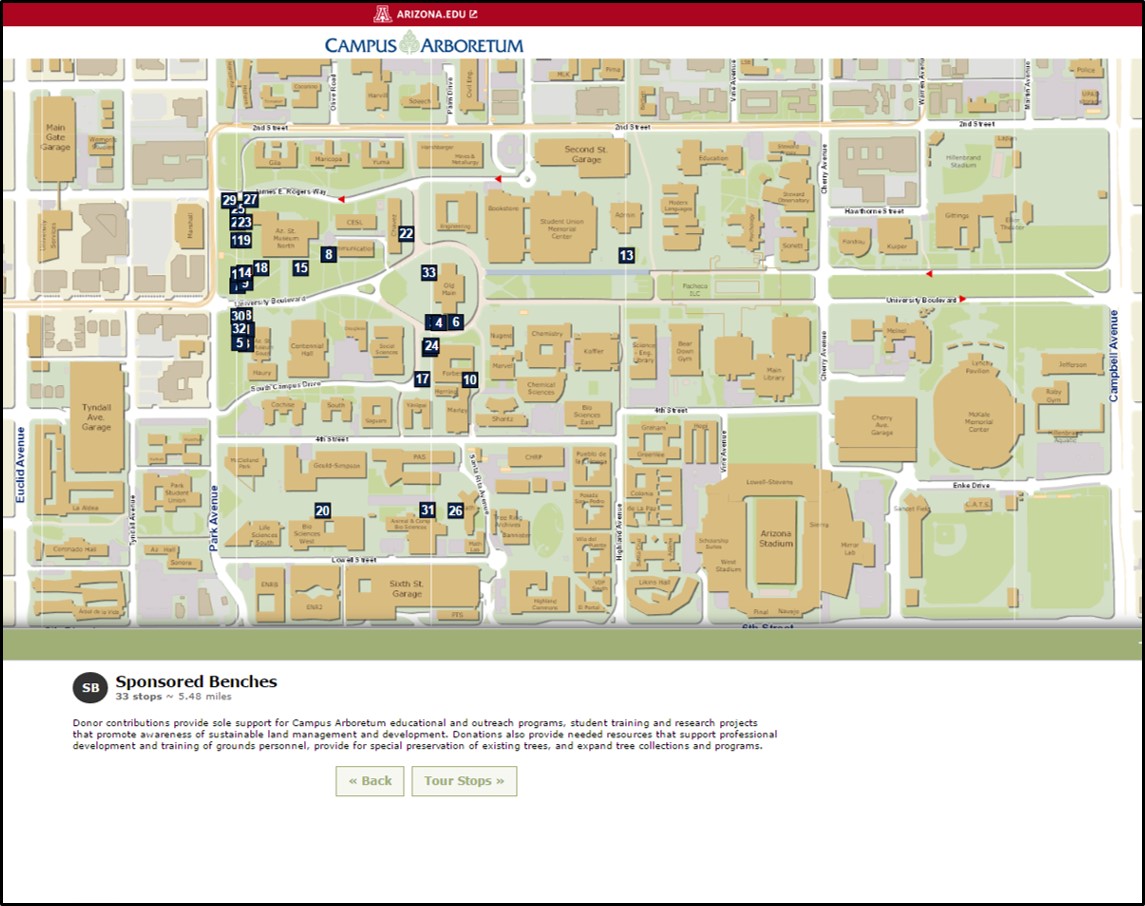Image resolution: width=1145 pixels, height=906 pixels.
Task: Click the Main Library building label
Action: [x=774, y=374]
